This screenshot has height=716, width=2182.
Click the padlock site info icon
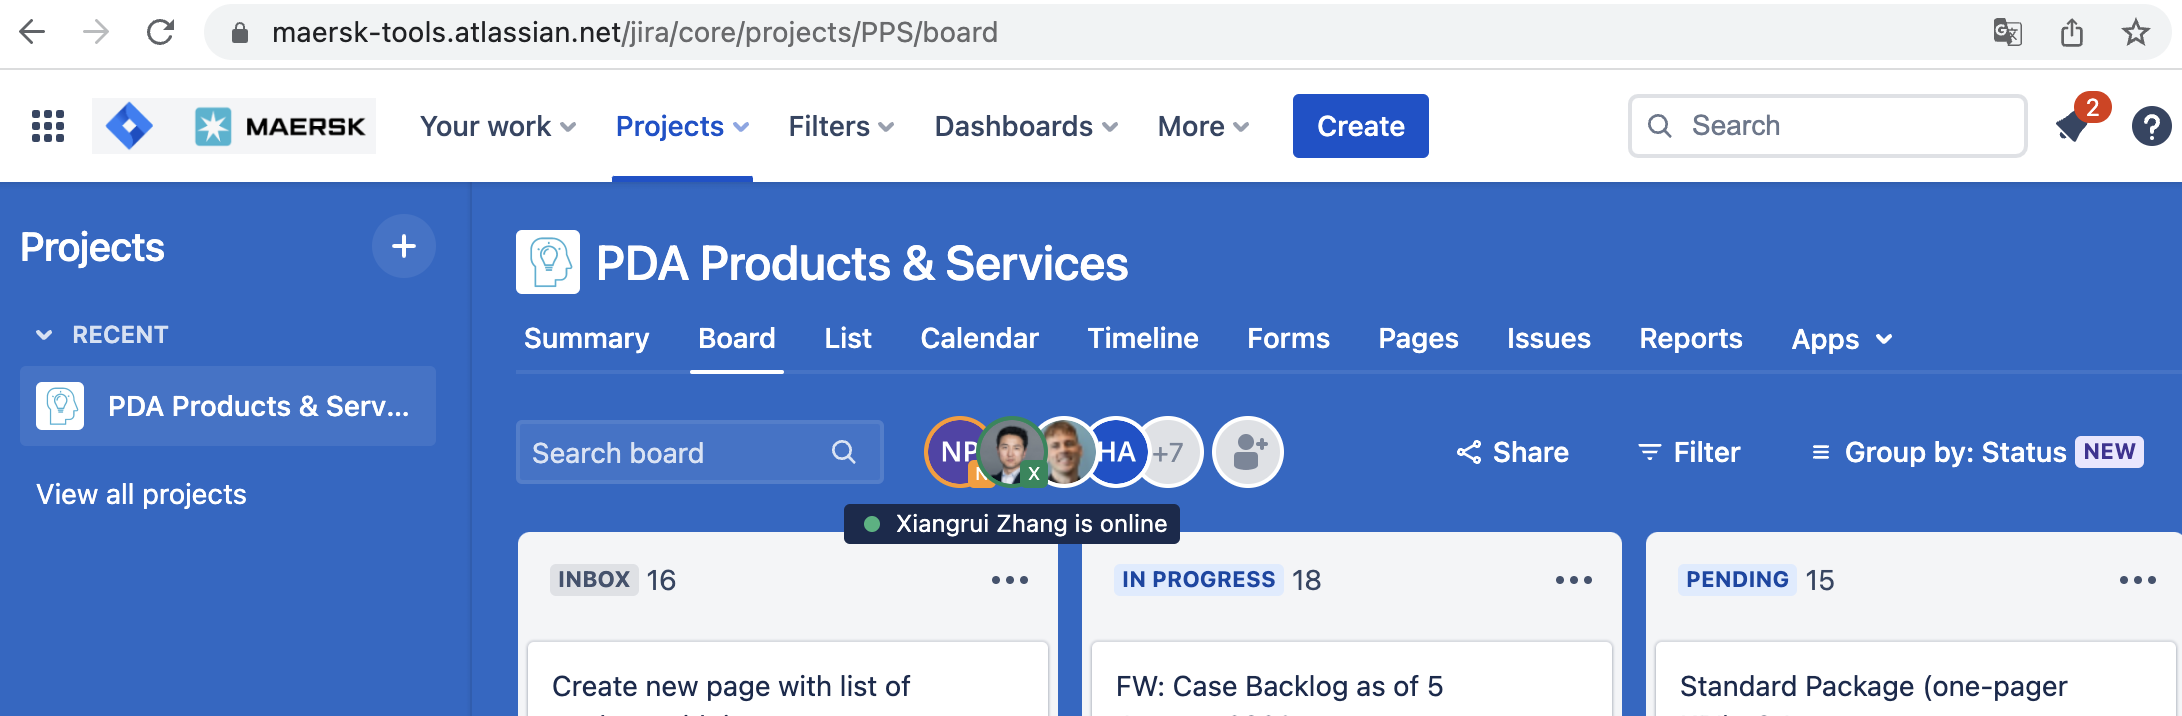tap(239, 33)
